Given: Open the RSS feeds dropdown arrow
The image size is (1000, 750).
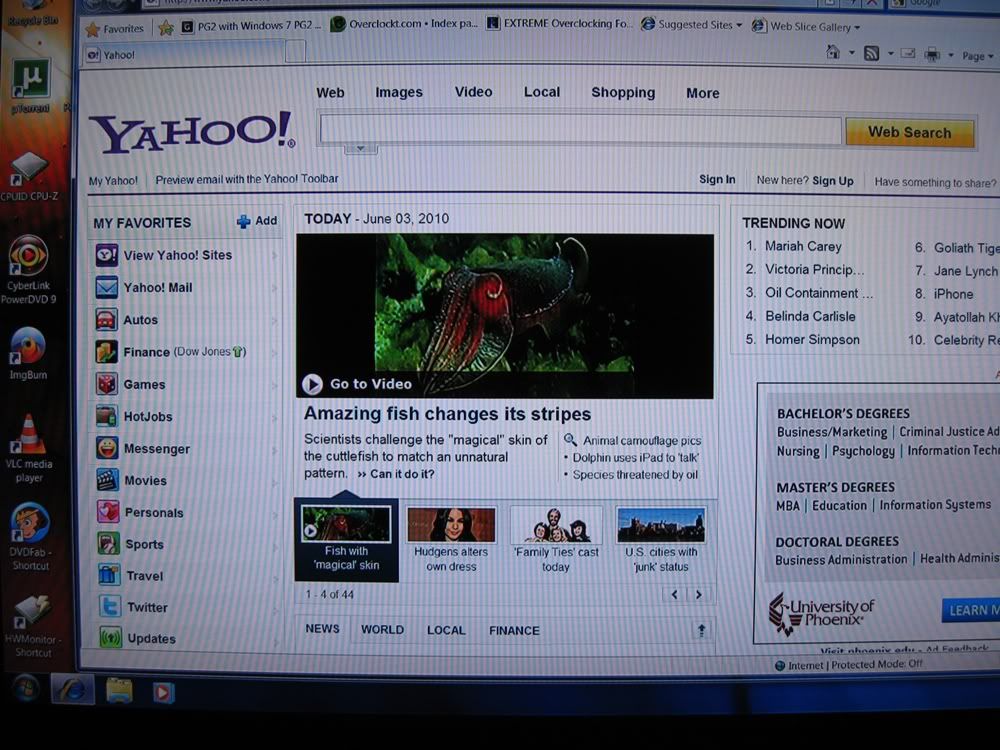Looking at the screenshot, I should (890, 54).
